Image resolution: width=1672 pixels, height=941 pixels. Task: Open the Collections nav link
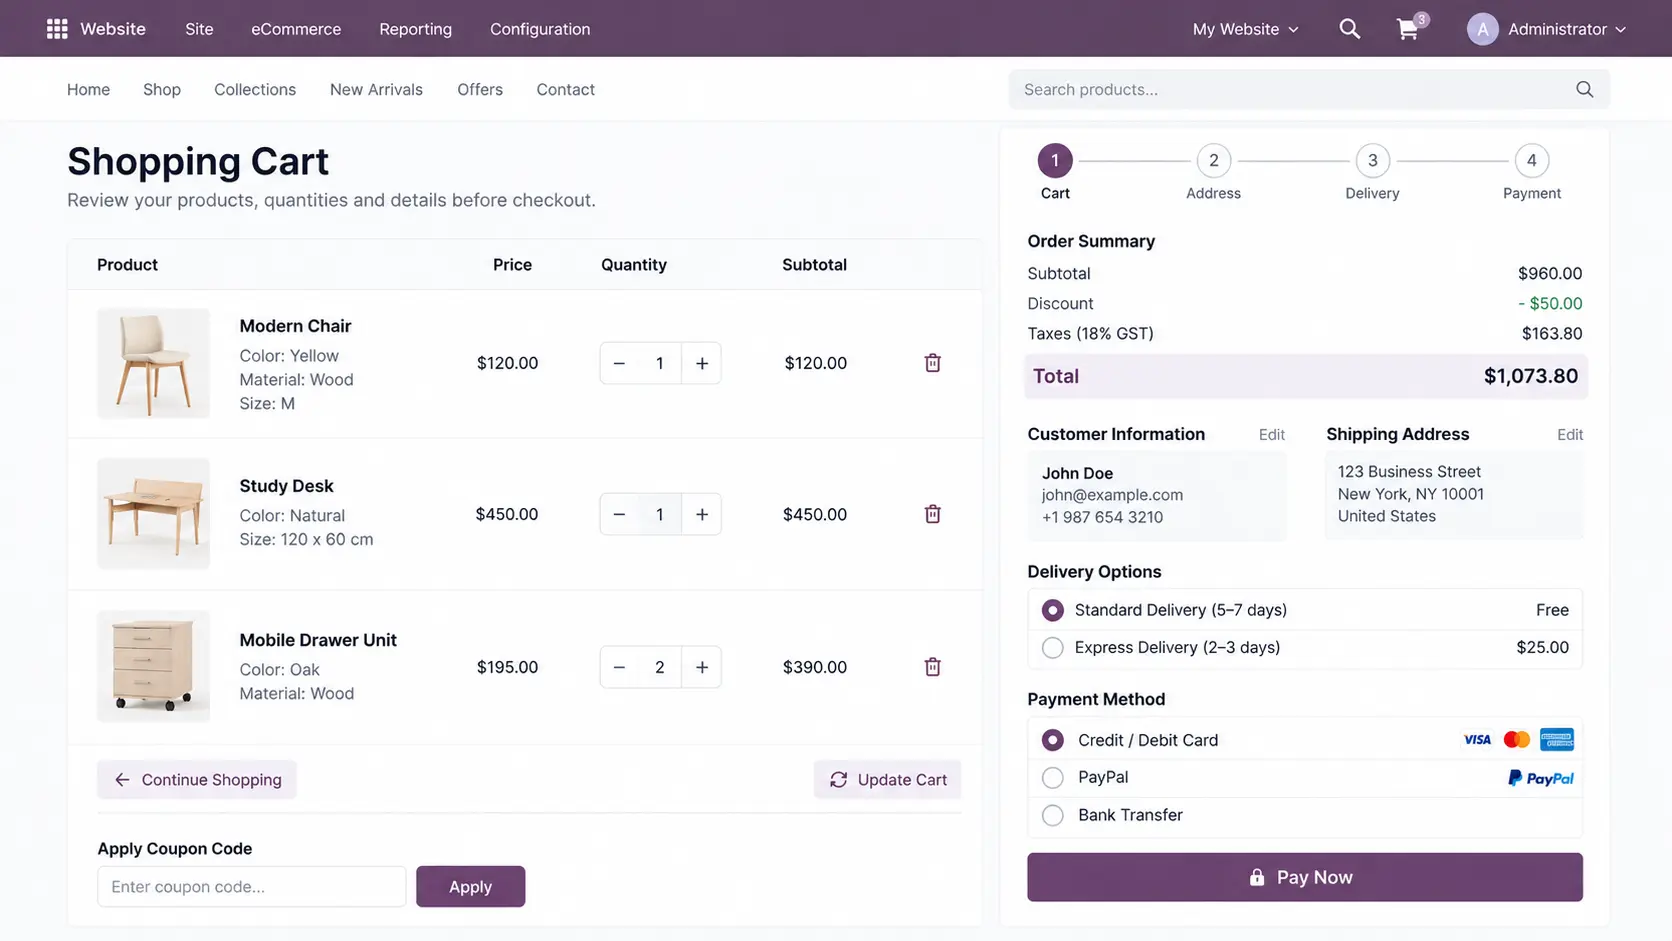(255, 89)
